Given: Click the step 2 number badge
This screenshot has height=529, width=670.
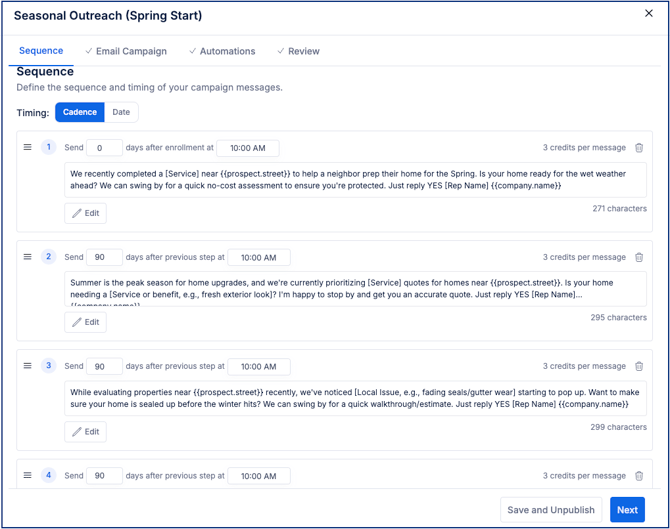Looking at the screenshot, I should (x=49, y=257).
